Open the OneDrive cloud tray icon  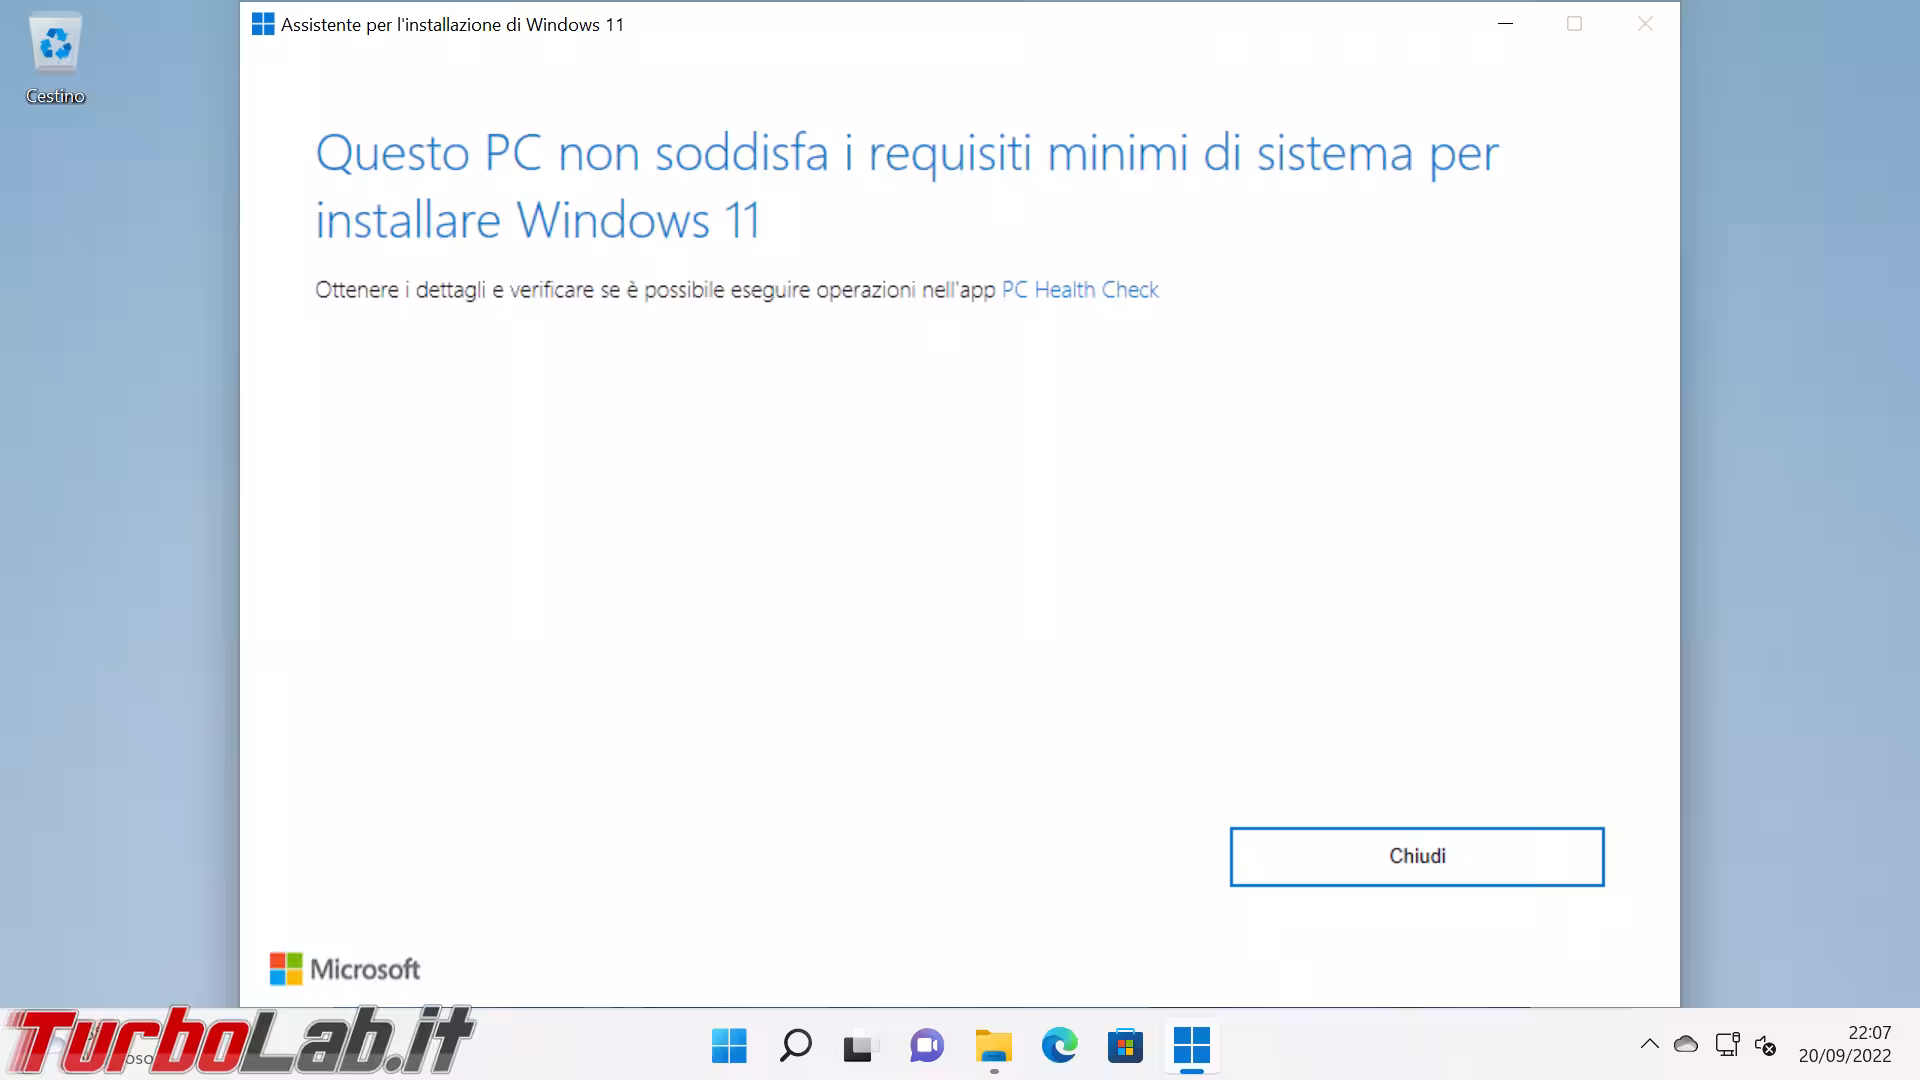1686,1044
